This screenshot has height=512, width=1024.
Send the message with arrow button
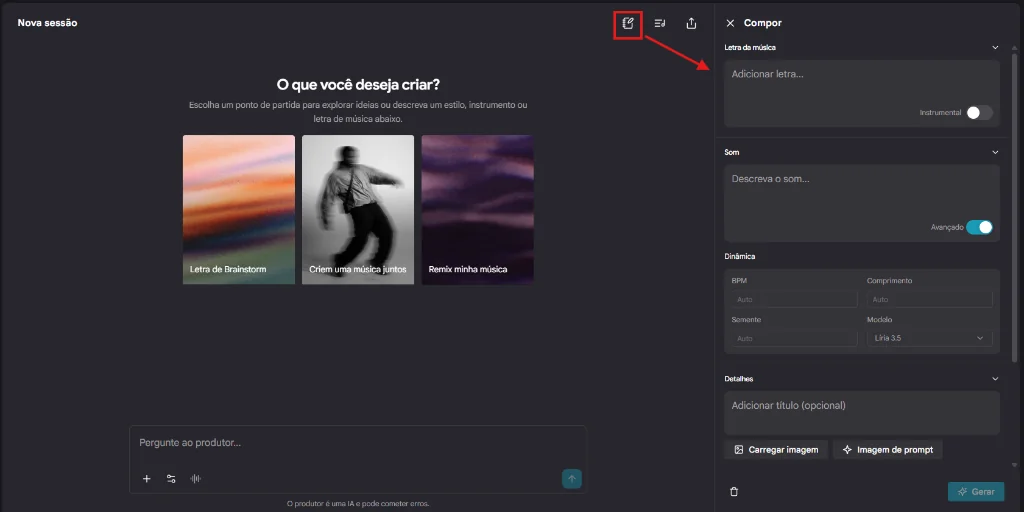(x=571, y=479)
